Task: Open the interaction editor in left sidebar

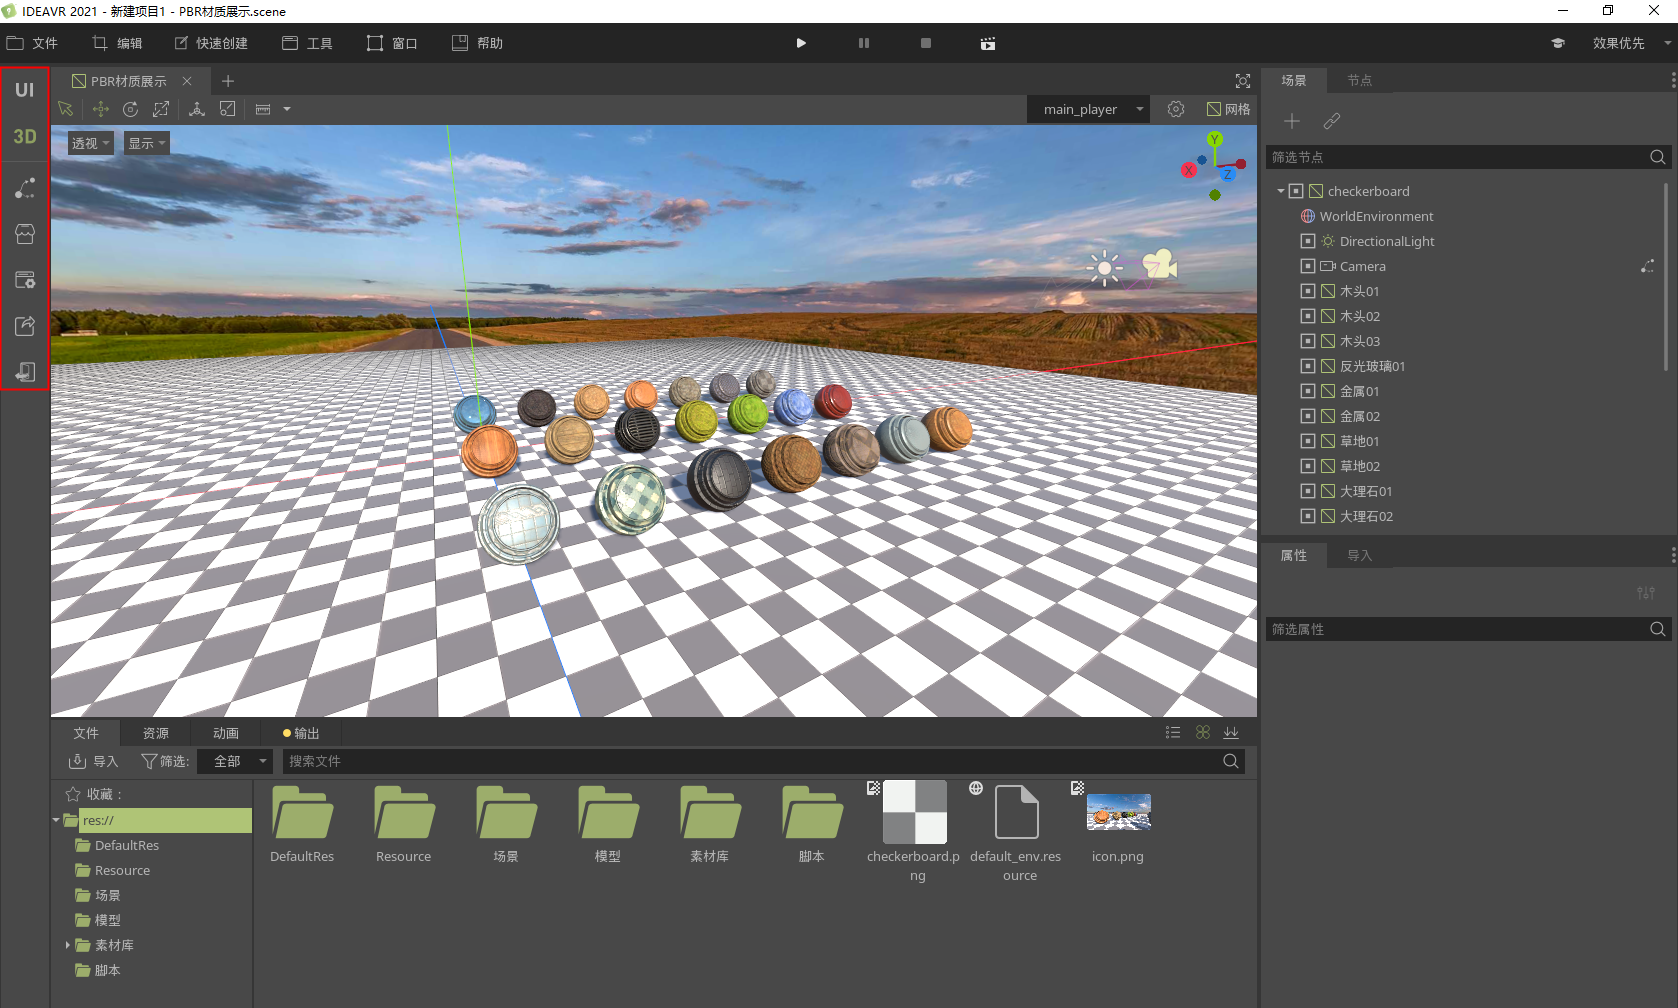Action: coord(25,188)
